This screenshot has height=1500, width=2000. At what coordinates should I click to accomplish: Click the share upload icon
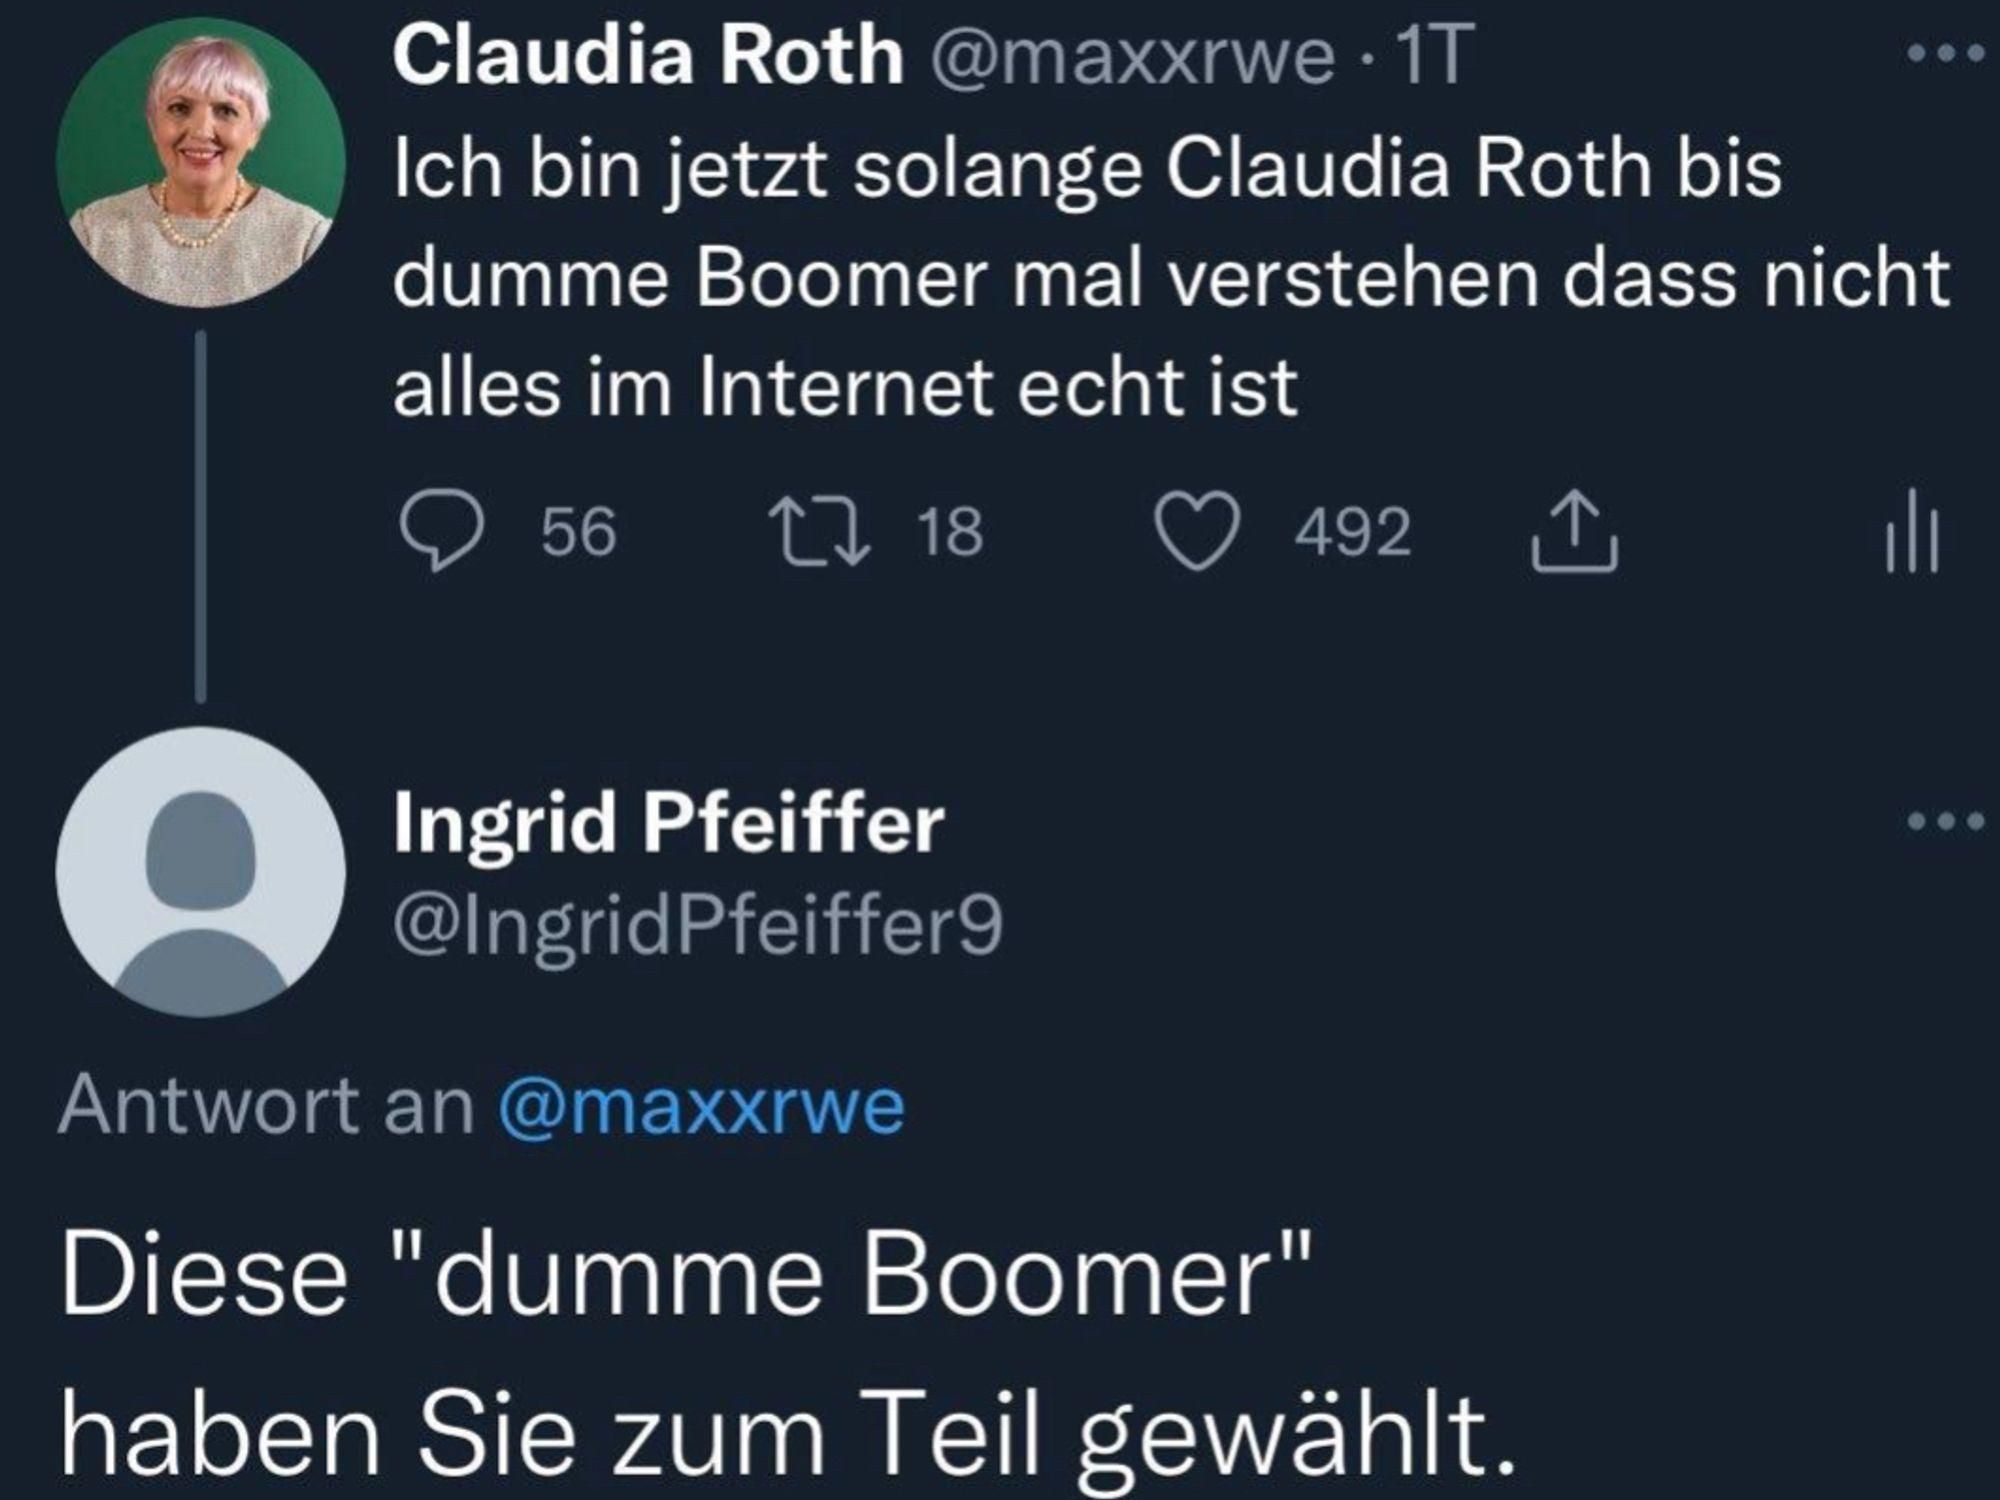coord(1573,531)
